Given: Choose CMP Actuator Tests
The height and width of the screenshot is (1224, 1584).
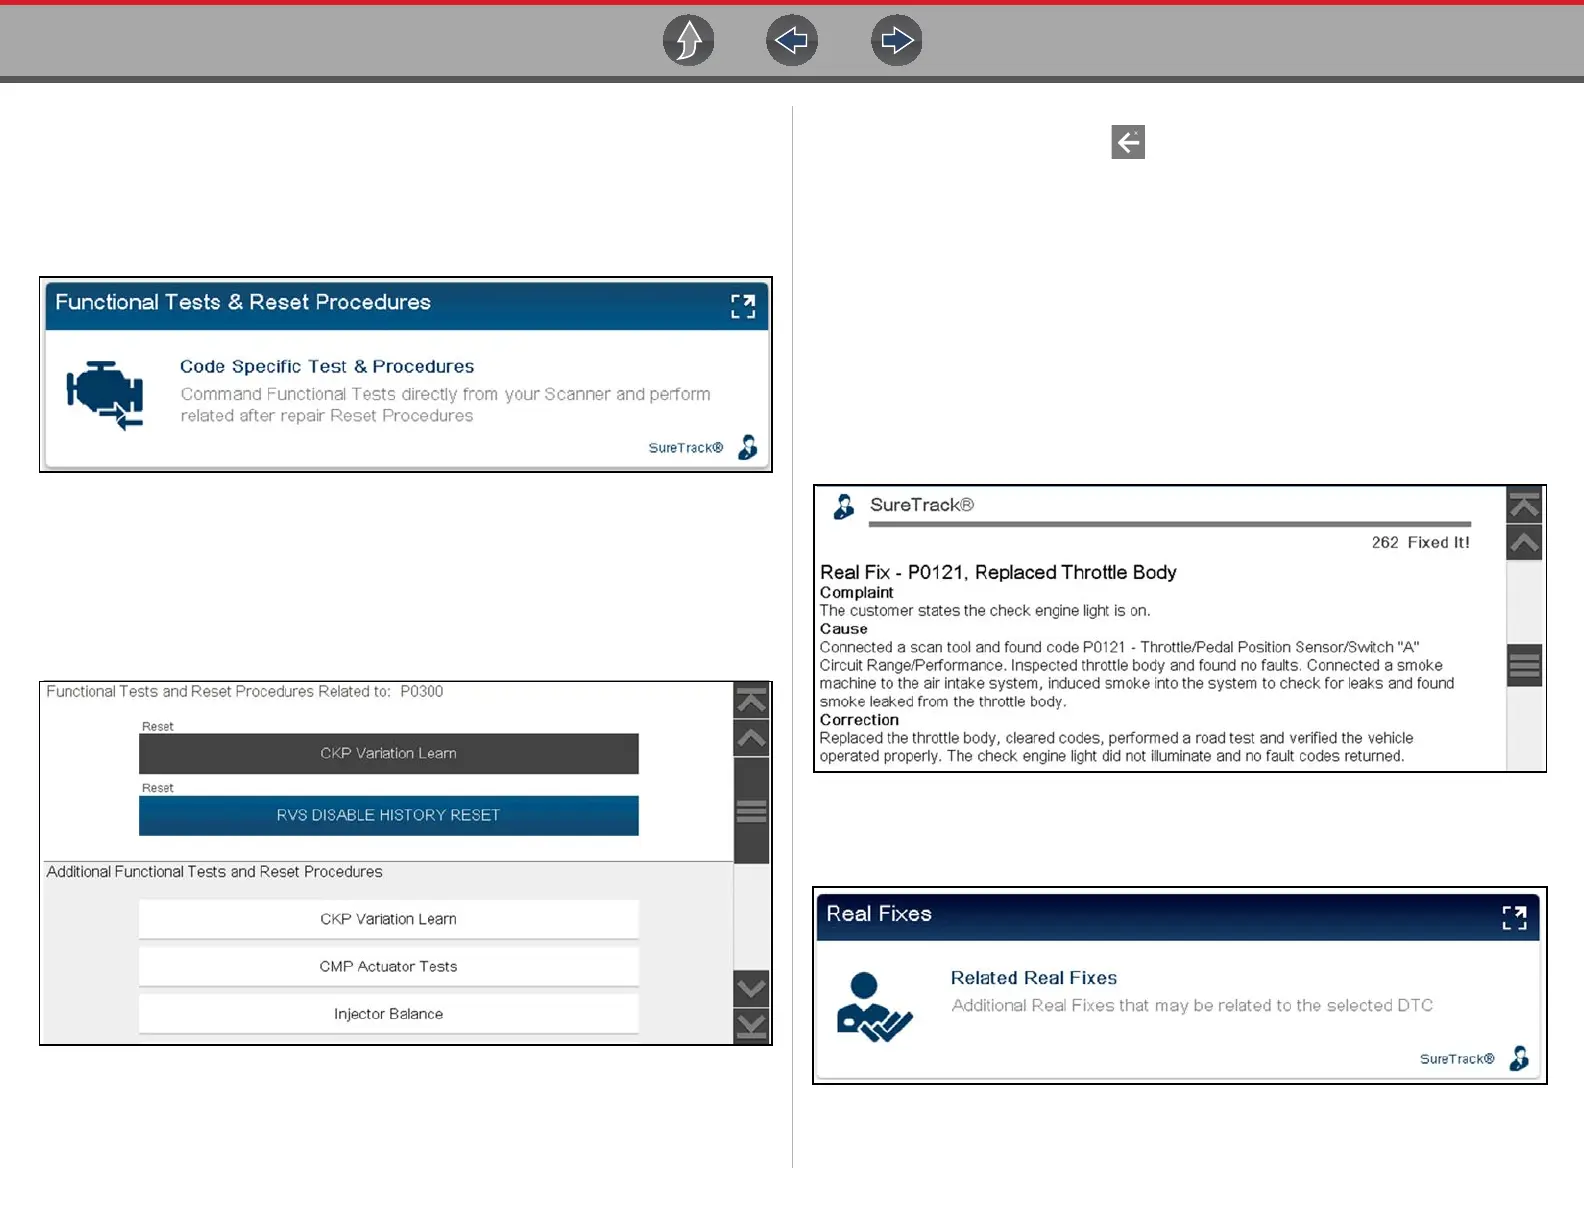Looking at the screenshot, I should pyautogui.click(x=388, y=966).
